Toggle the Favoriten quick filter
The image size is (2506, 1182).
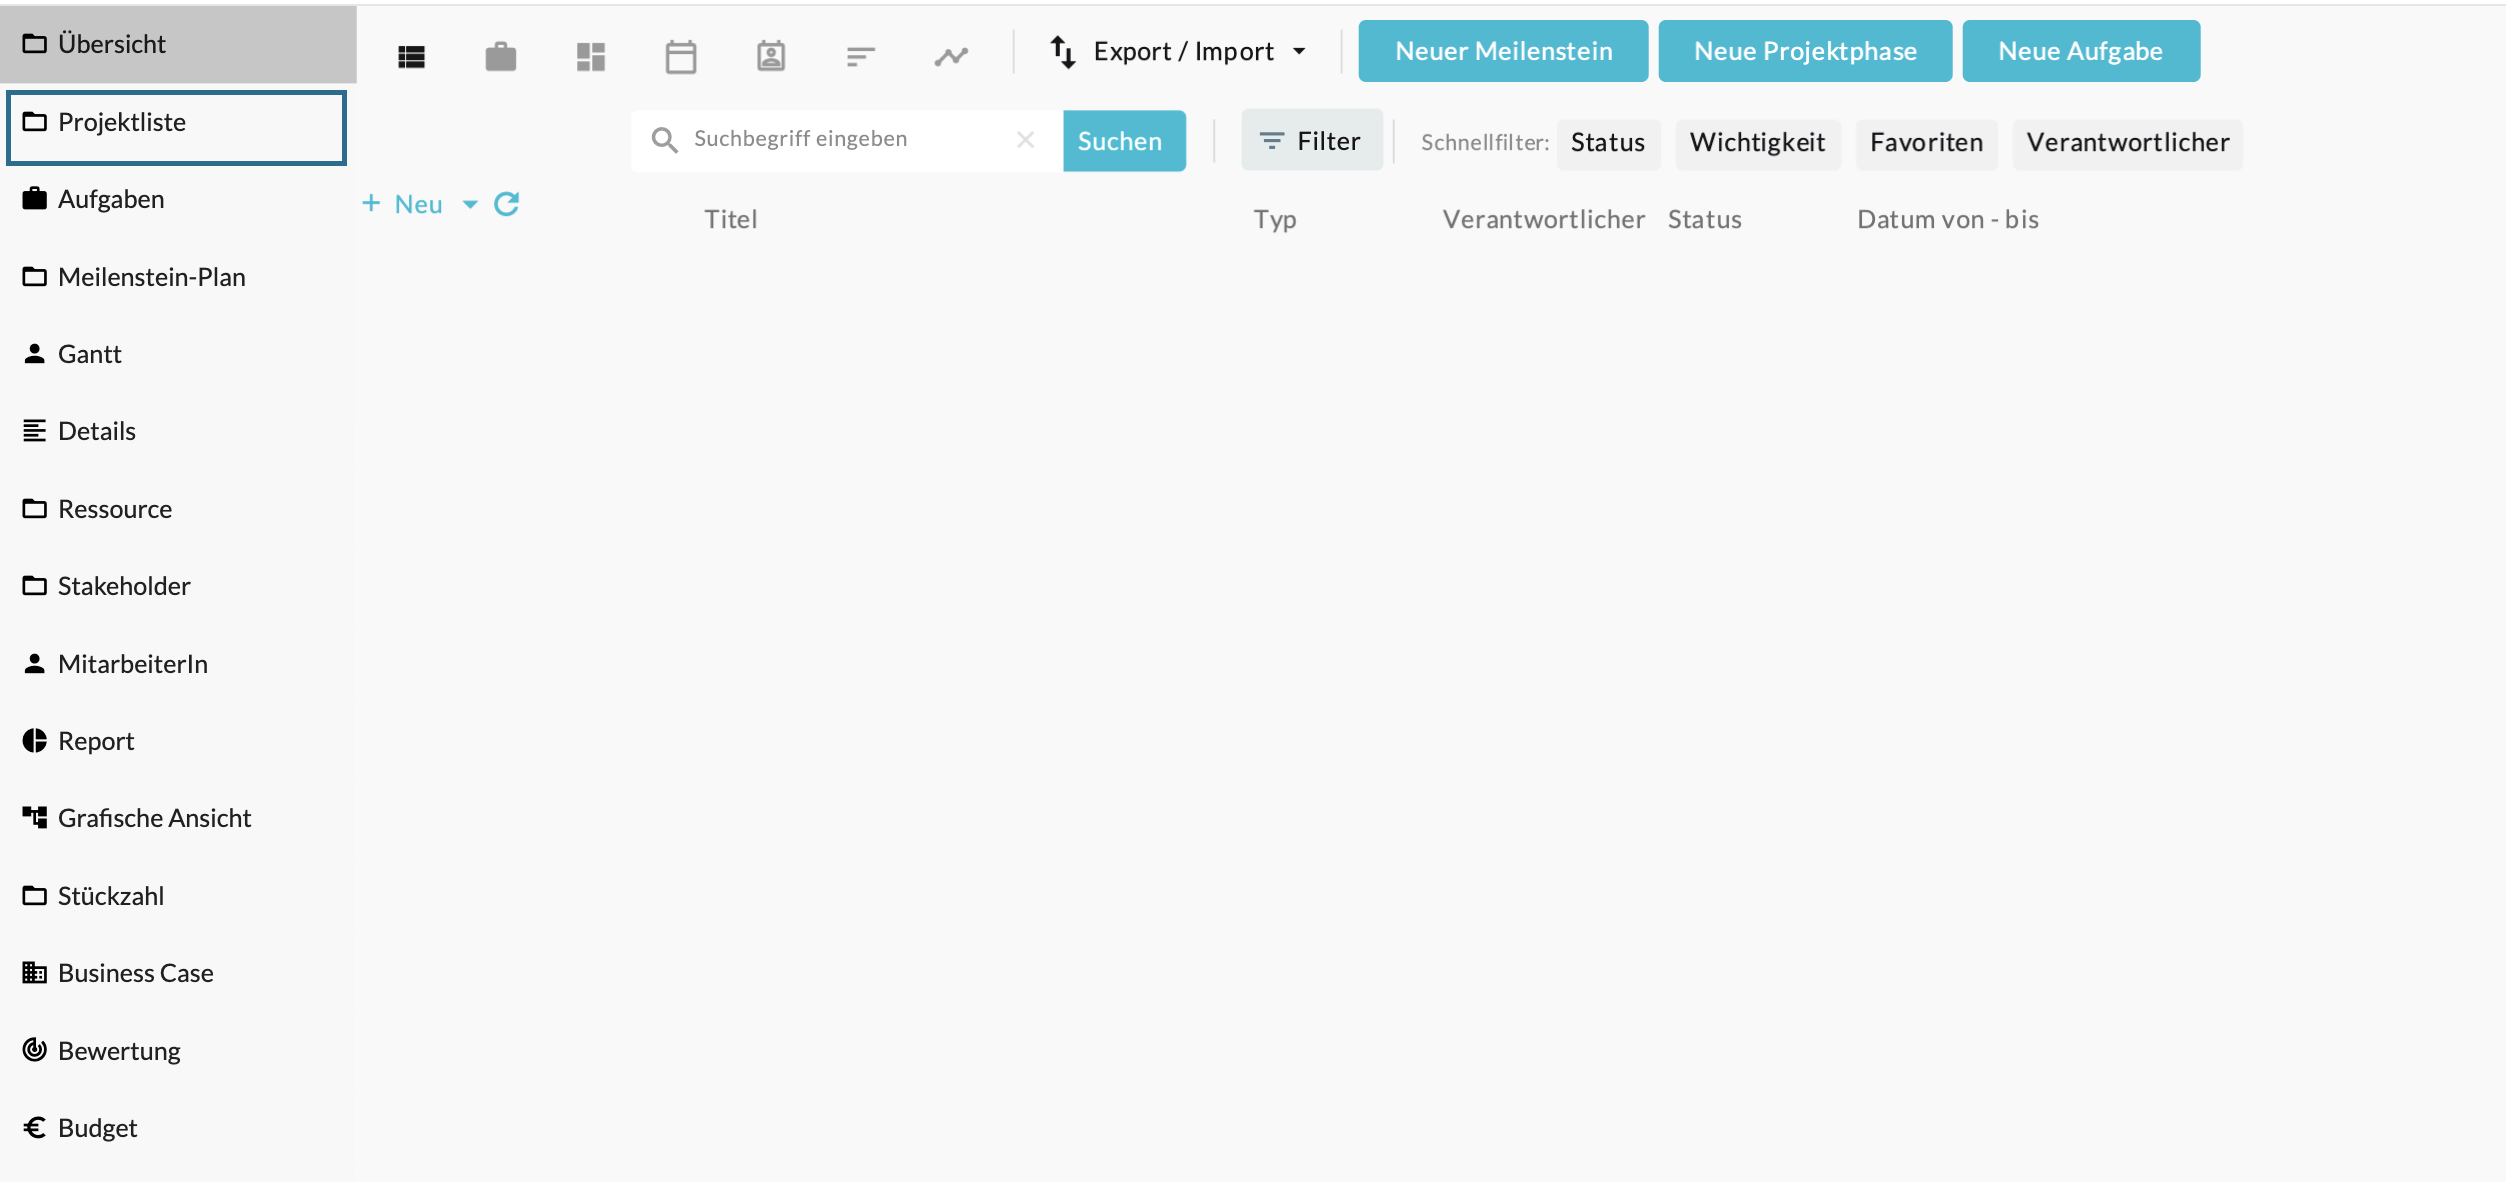pyautogui.click(x=1926, y=143)
